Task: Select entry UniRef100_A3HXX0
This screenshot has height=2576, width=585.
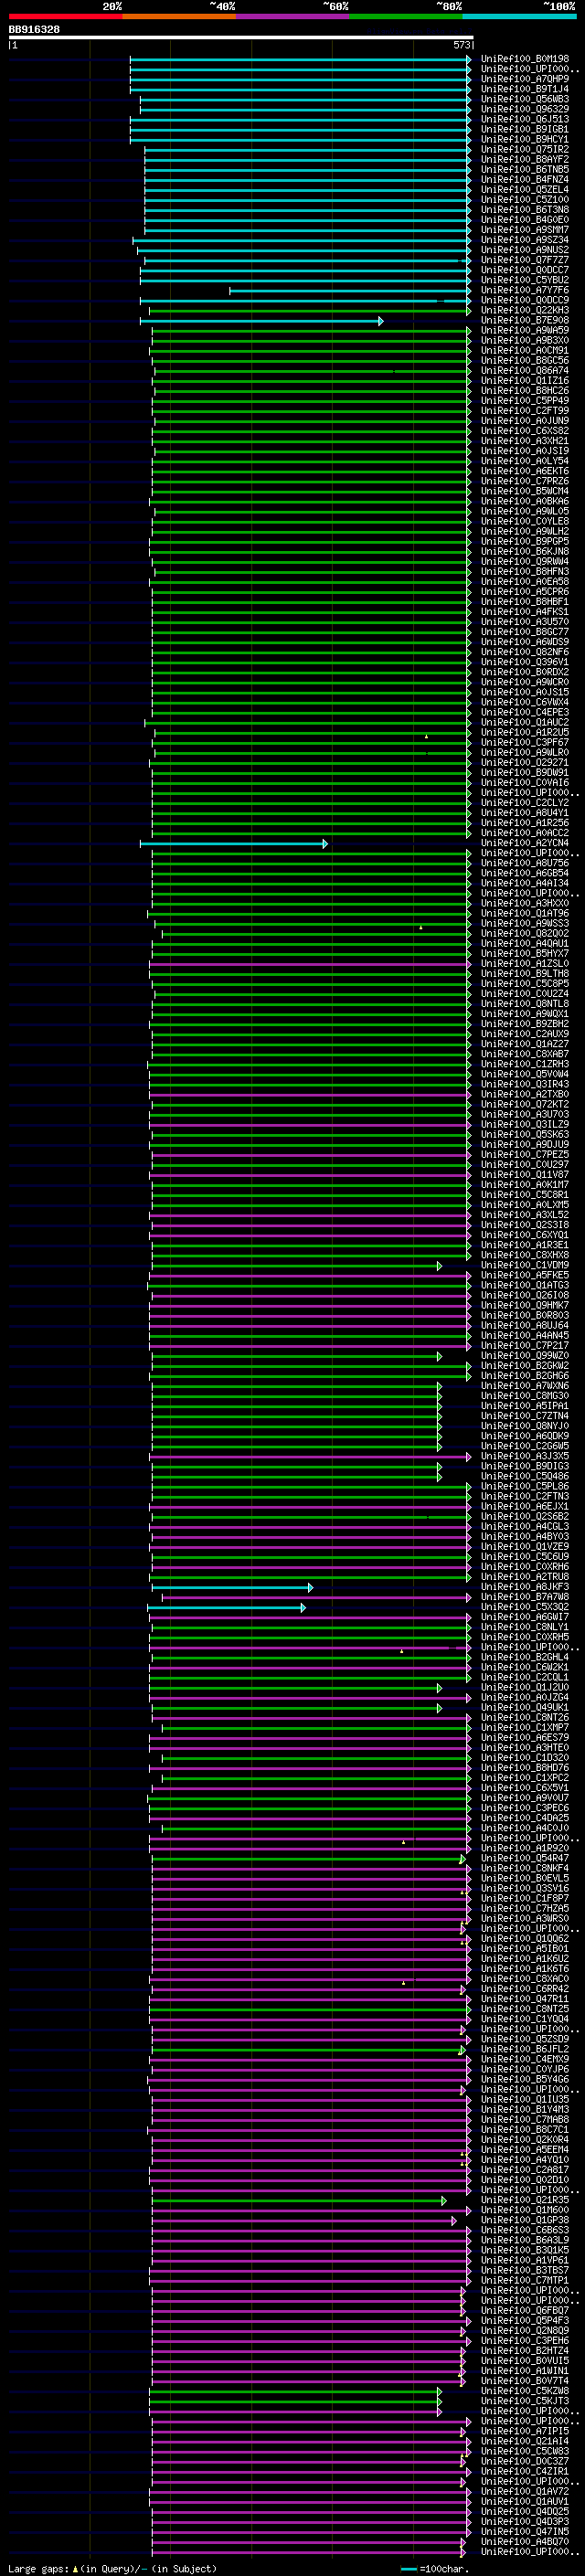Action: tap(525, 903)
